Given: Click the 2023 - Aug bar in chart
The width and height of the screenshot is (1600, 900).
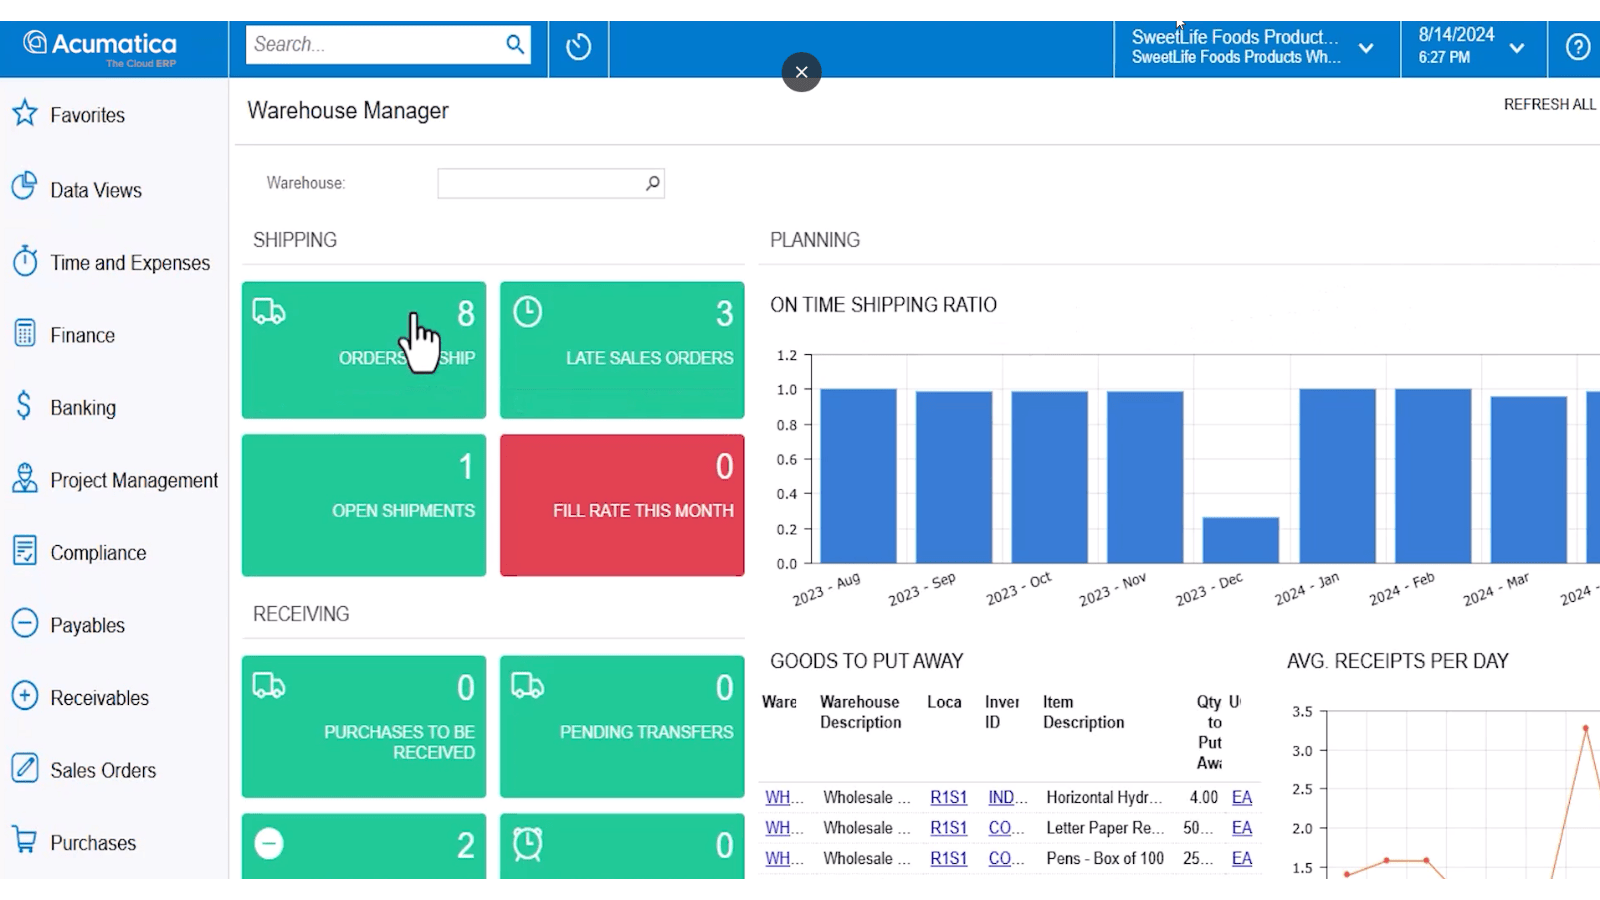Looking at the screenshot, I should tap(858, 476).
